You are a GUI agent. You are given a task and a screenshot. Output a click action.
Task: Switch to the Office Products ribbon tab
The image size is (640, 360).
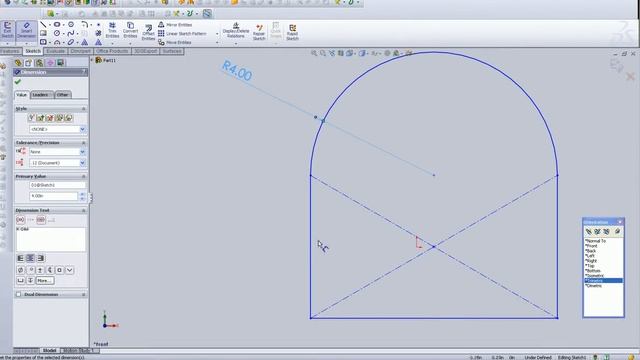[112, 51]
